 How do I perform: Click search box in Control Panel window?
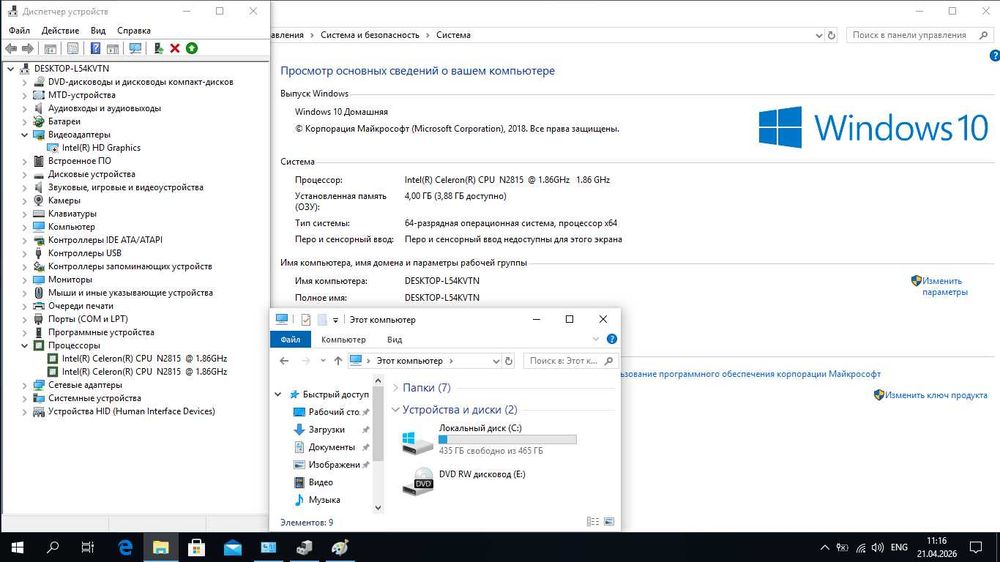point(918,35)
